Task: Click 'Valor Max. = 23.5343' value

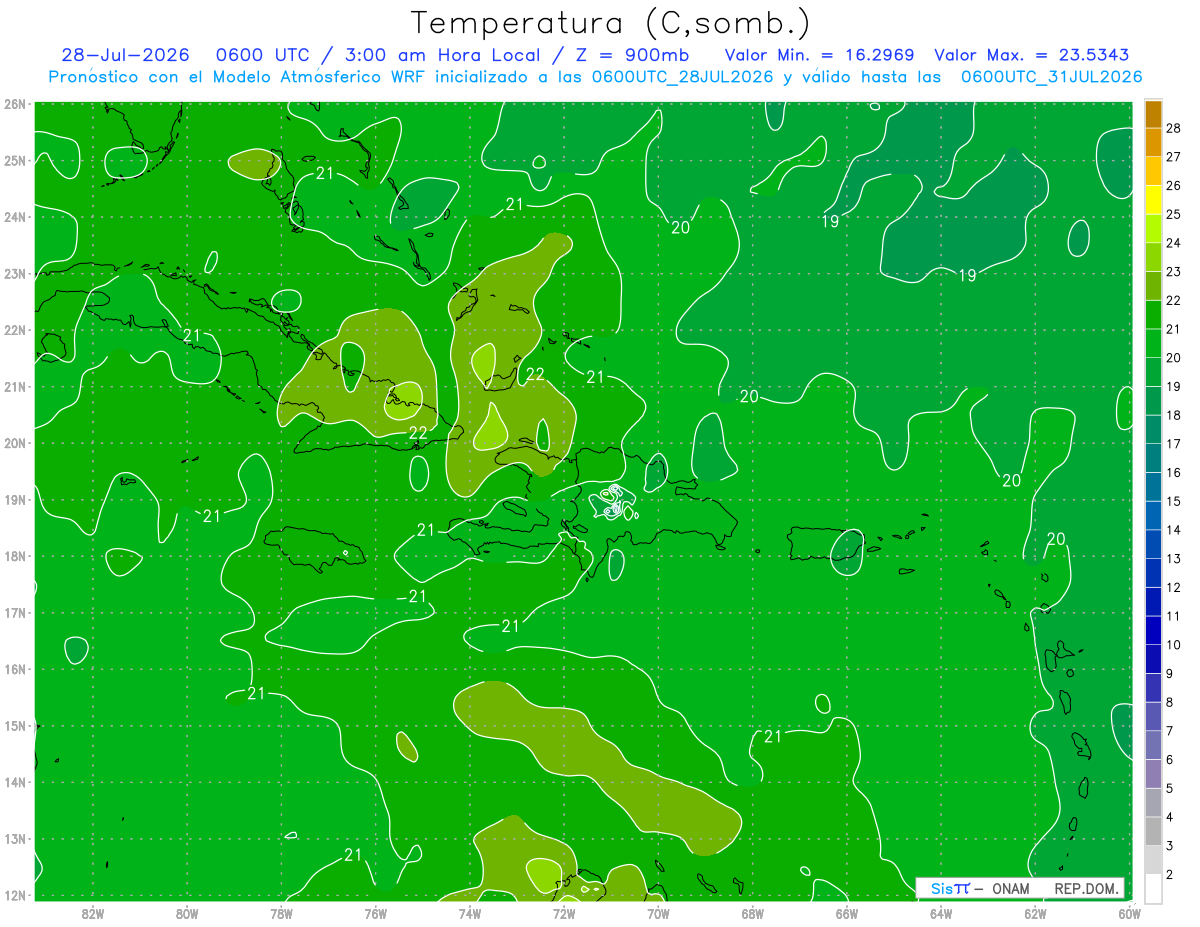Action: click(x=1033, y=55)
